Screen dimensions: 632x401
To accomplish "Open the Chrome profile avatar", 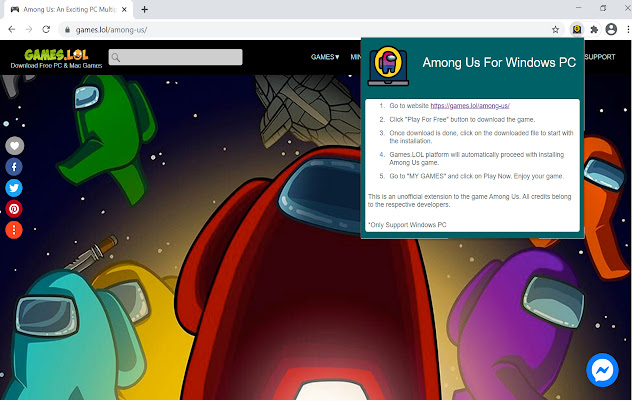I will pos(611,29).
